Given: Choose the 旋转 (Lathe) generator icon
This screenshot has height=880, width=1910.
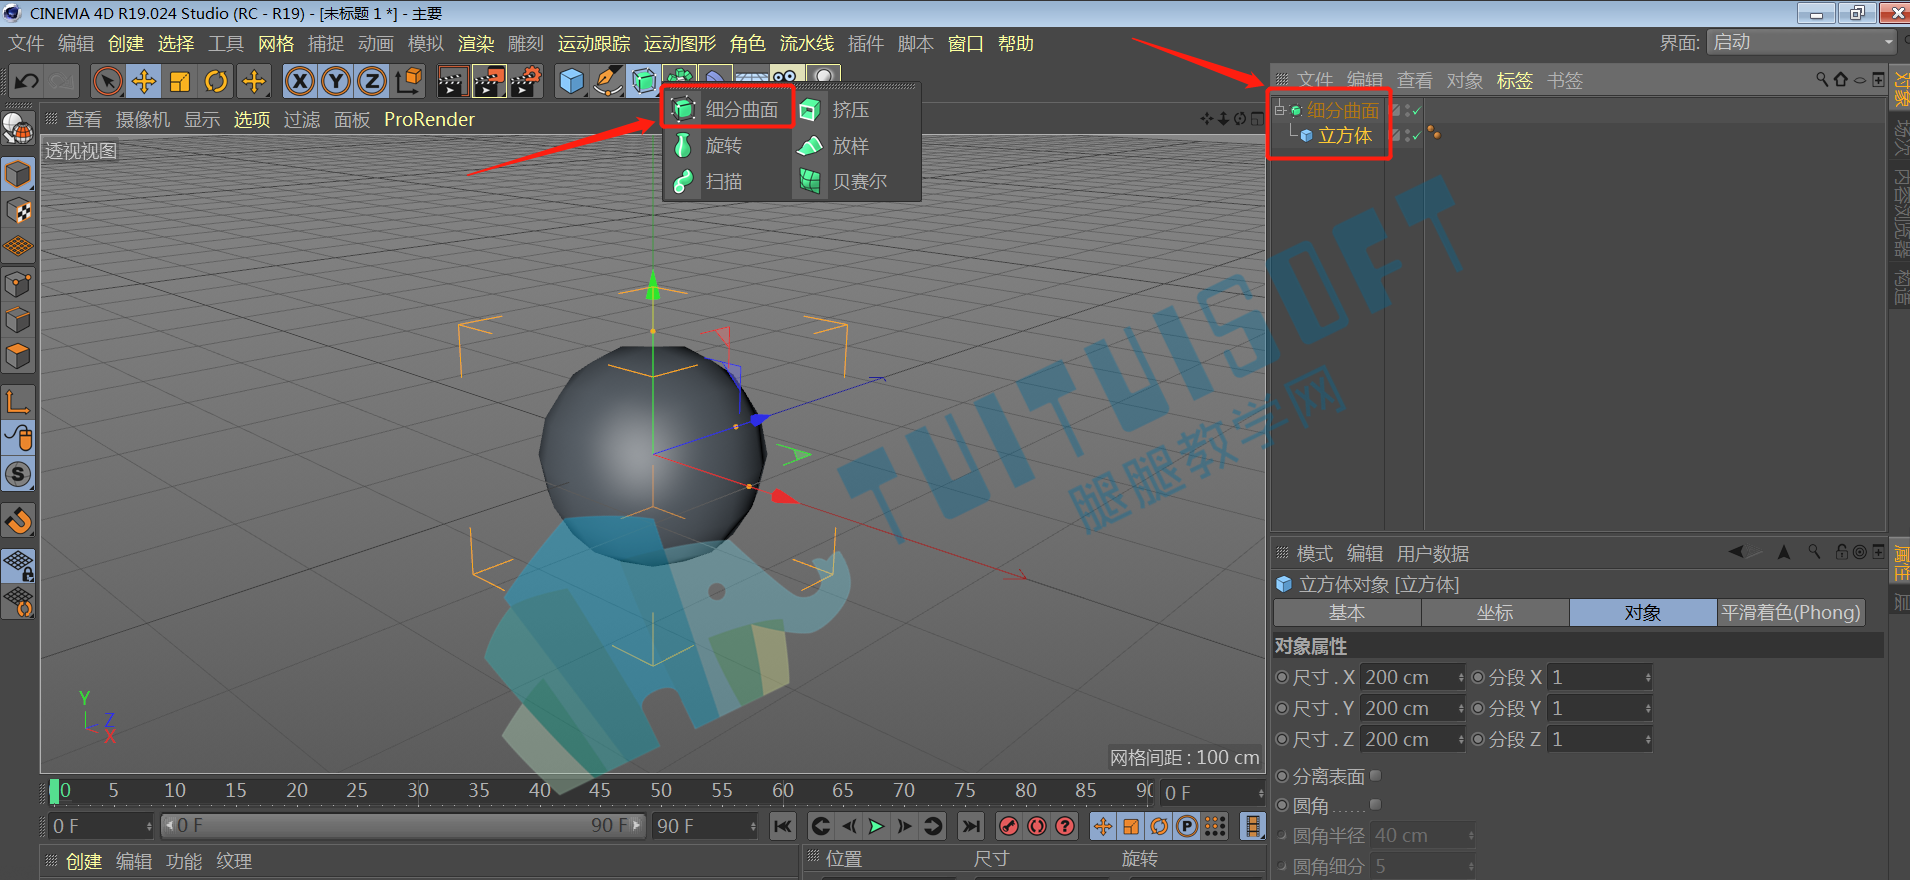Looking at the screenshot, I should [683, 146].
